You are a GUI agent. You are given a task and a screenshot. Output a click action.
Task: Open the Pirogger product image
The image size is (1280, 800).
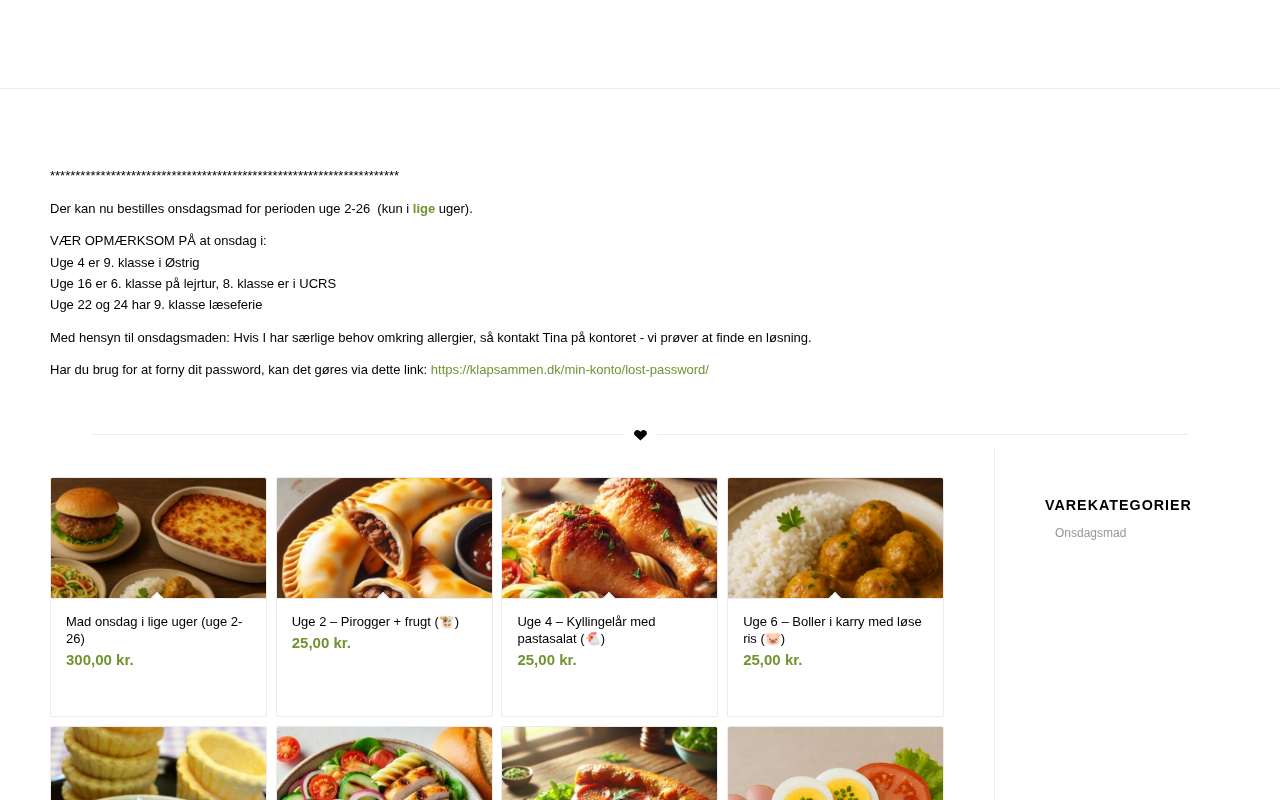(x=384, y=538)
